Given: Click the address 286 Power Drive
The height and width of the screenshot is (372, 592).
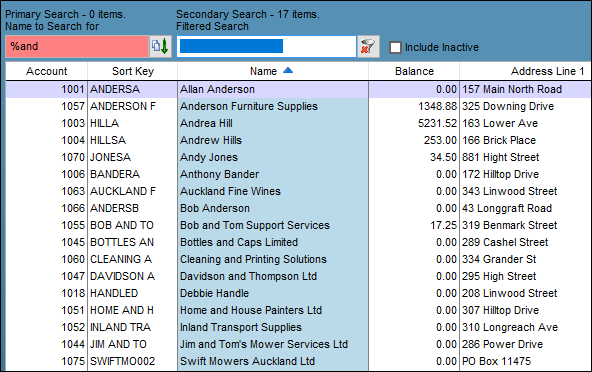Looking at the screenshot, I should tap(503, 344).
